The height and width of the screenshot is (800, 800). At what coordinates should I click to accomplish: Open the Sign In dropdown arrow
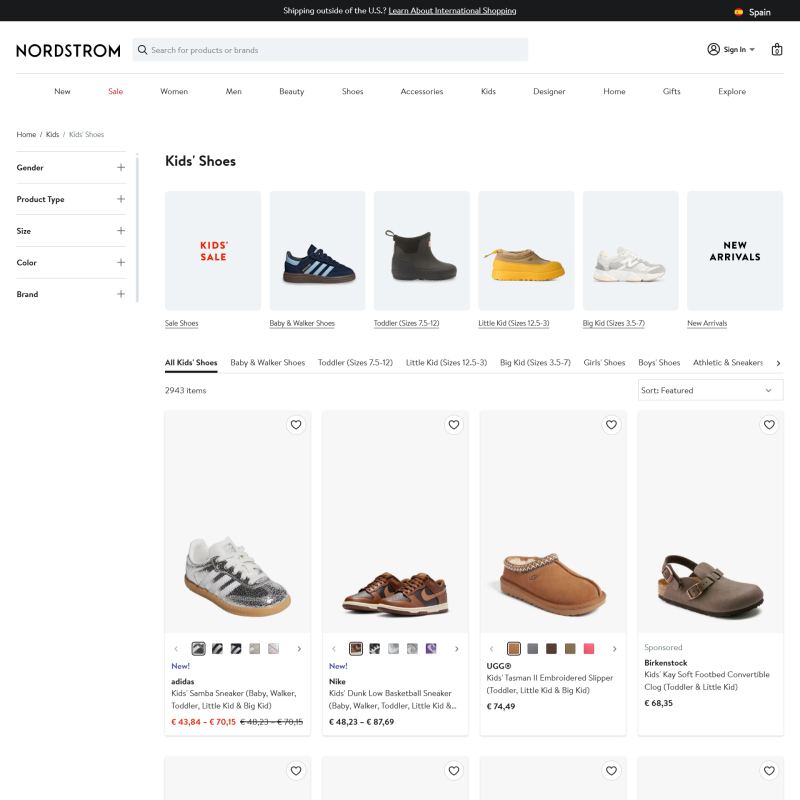752,49
